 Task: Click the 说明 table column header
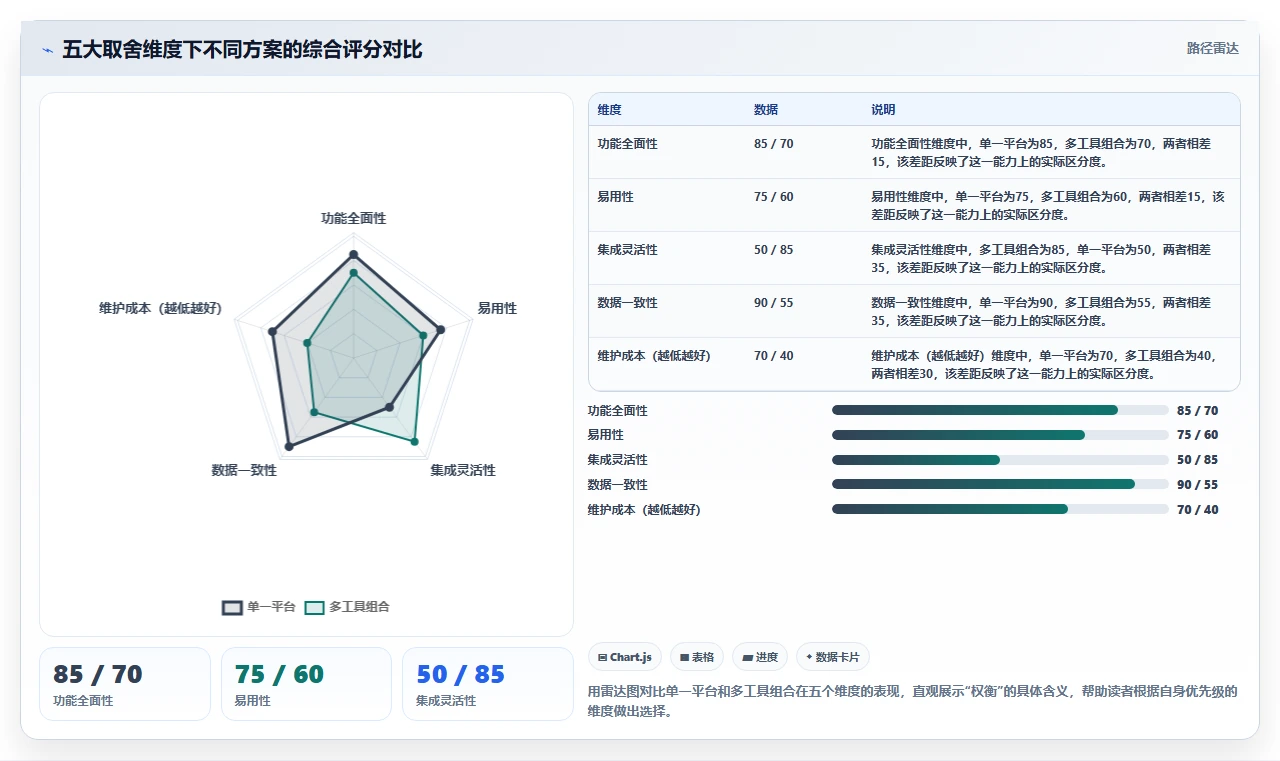[883, 110]
